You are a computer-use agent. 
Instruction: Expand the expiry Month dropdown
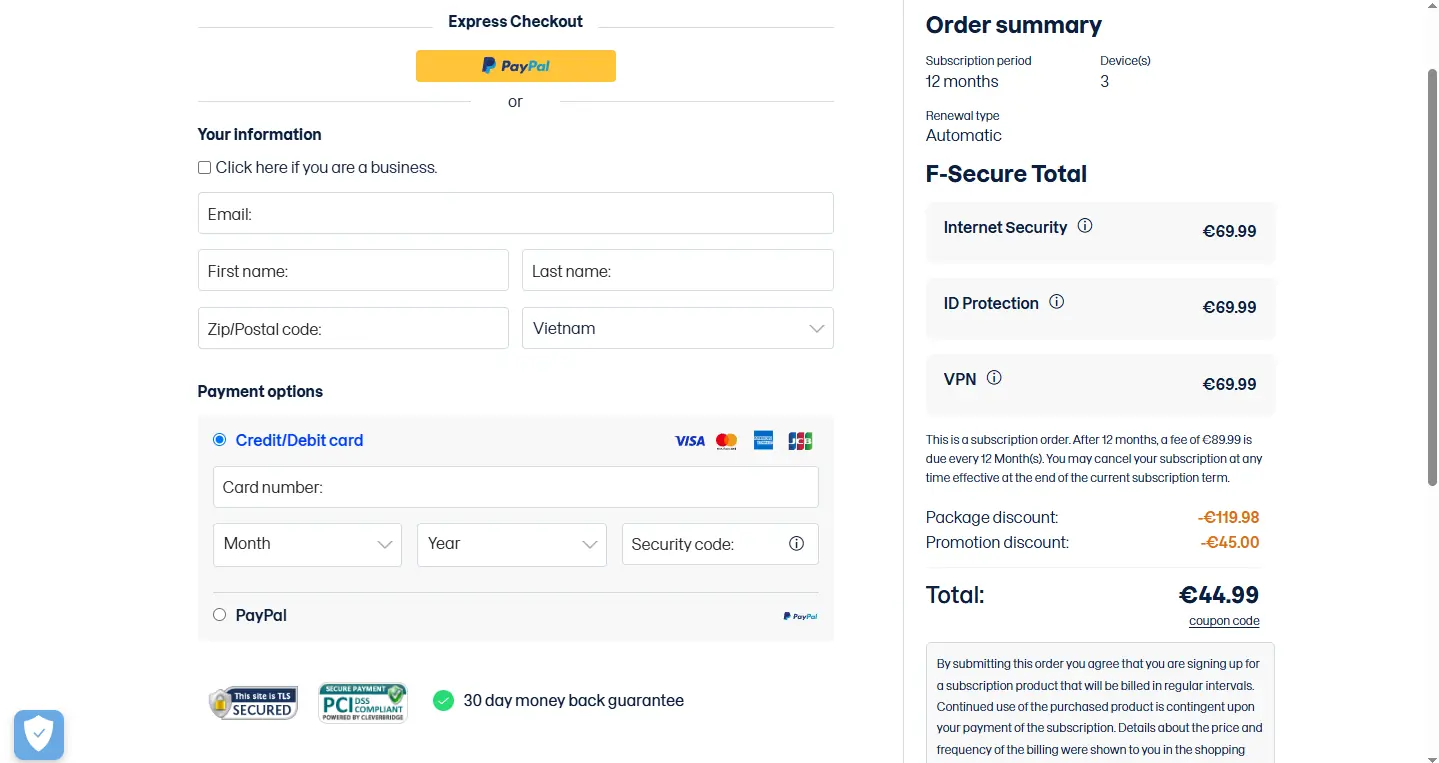coord(307,545)
